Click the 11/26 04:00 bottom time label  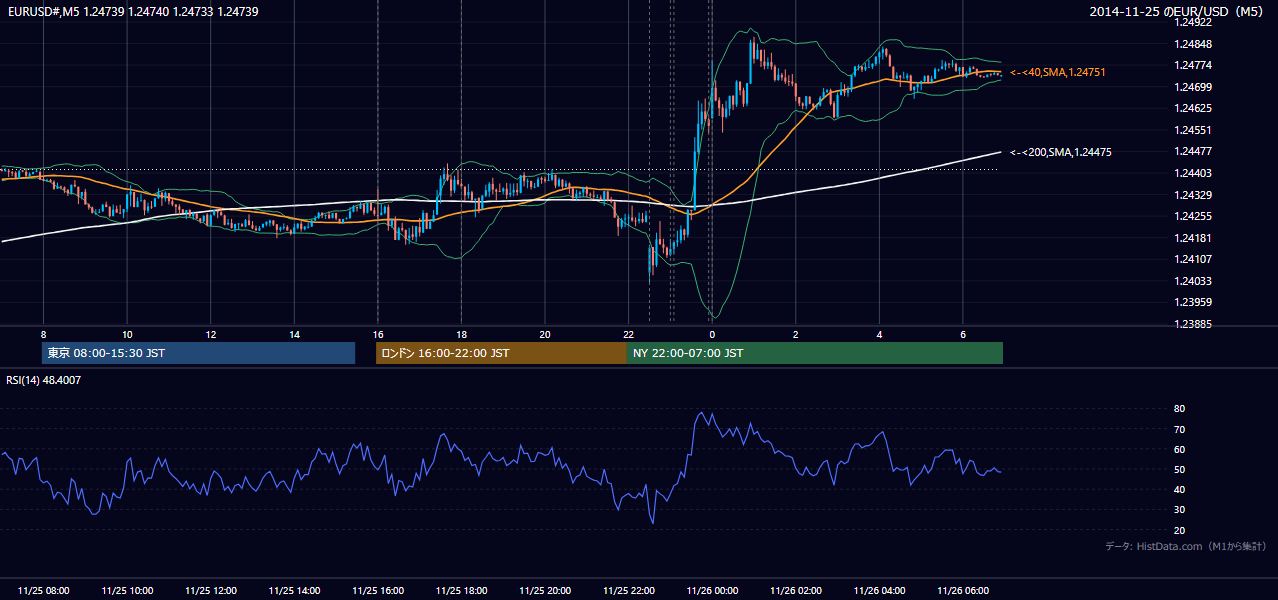[879, 591]
